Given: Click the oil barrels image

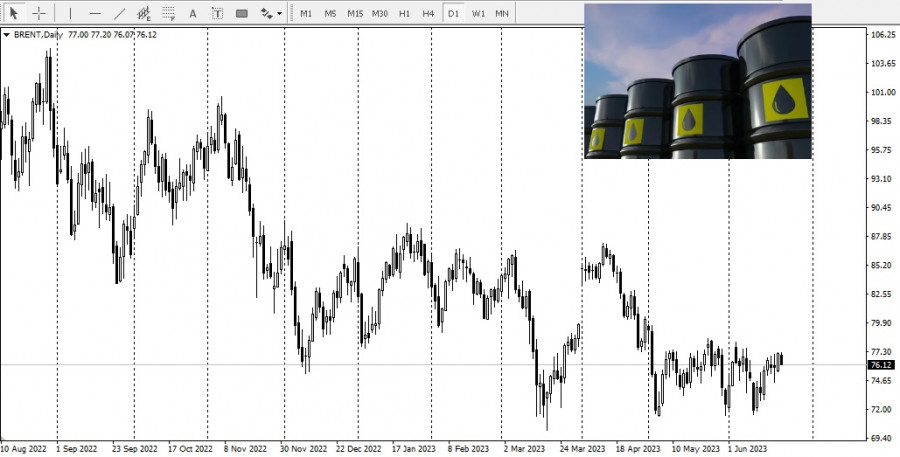Looking at the screenshot, I should [698, 81].
